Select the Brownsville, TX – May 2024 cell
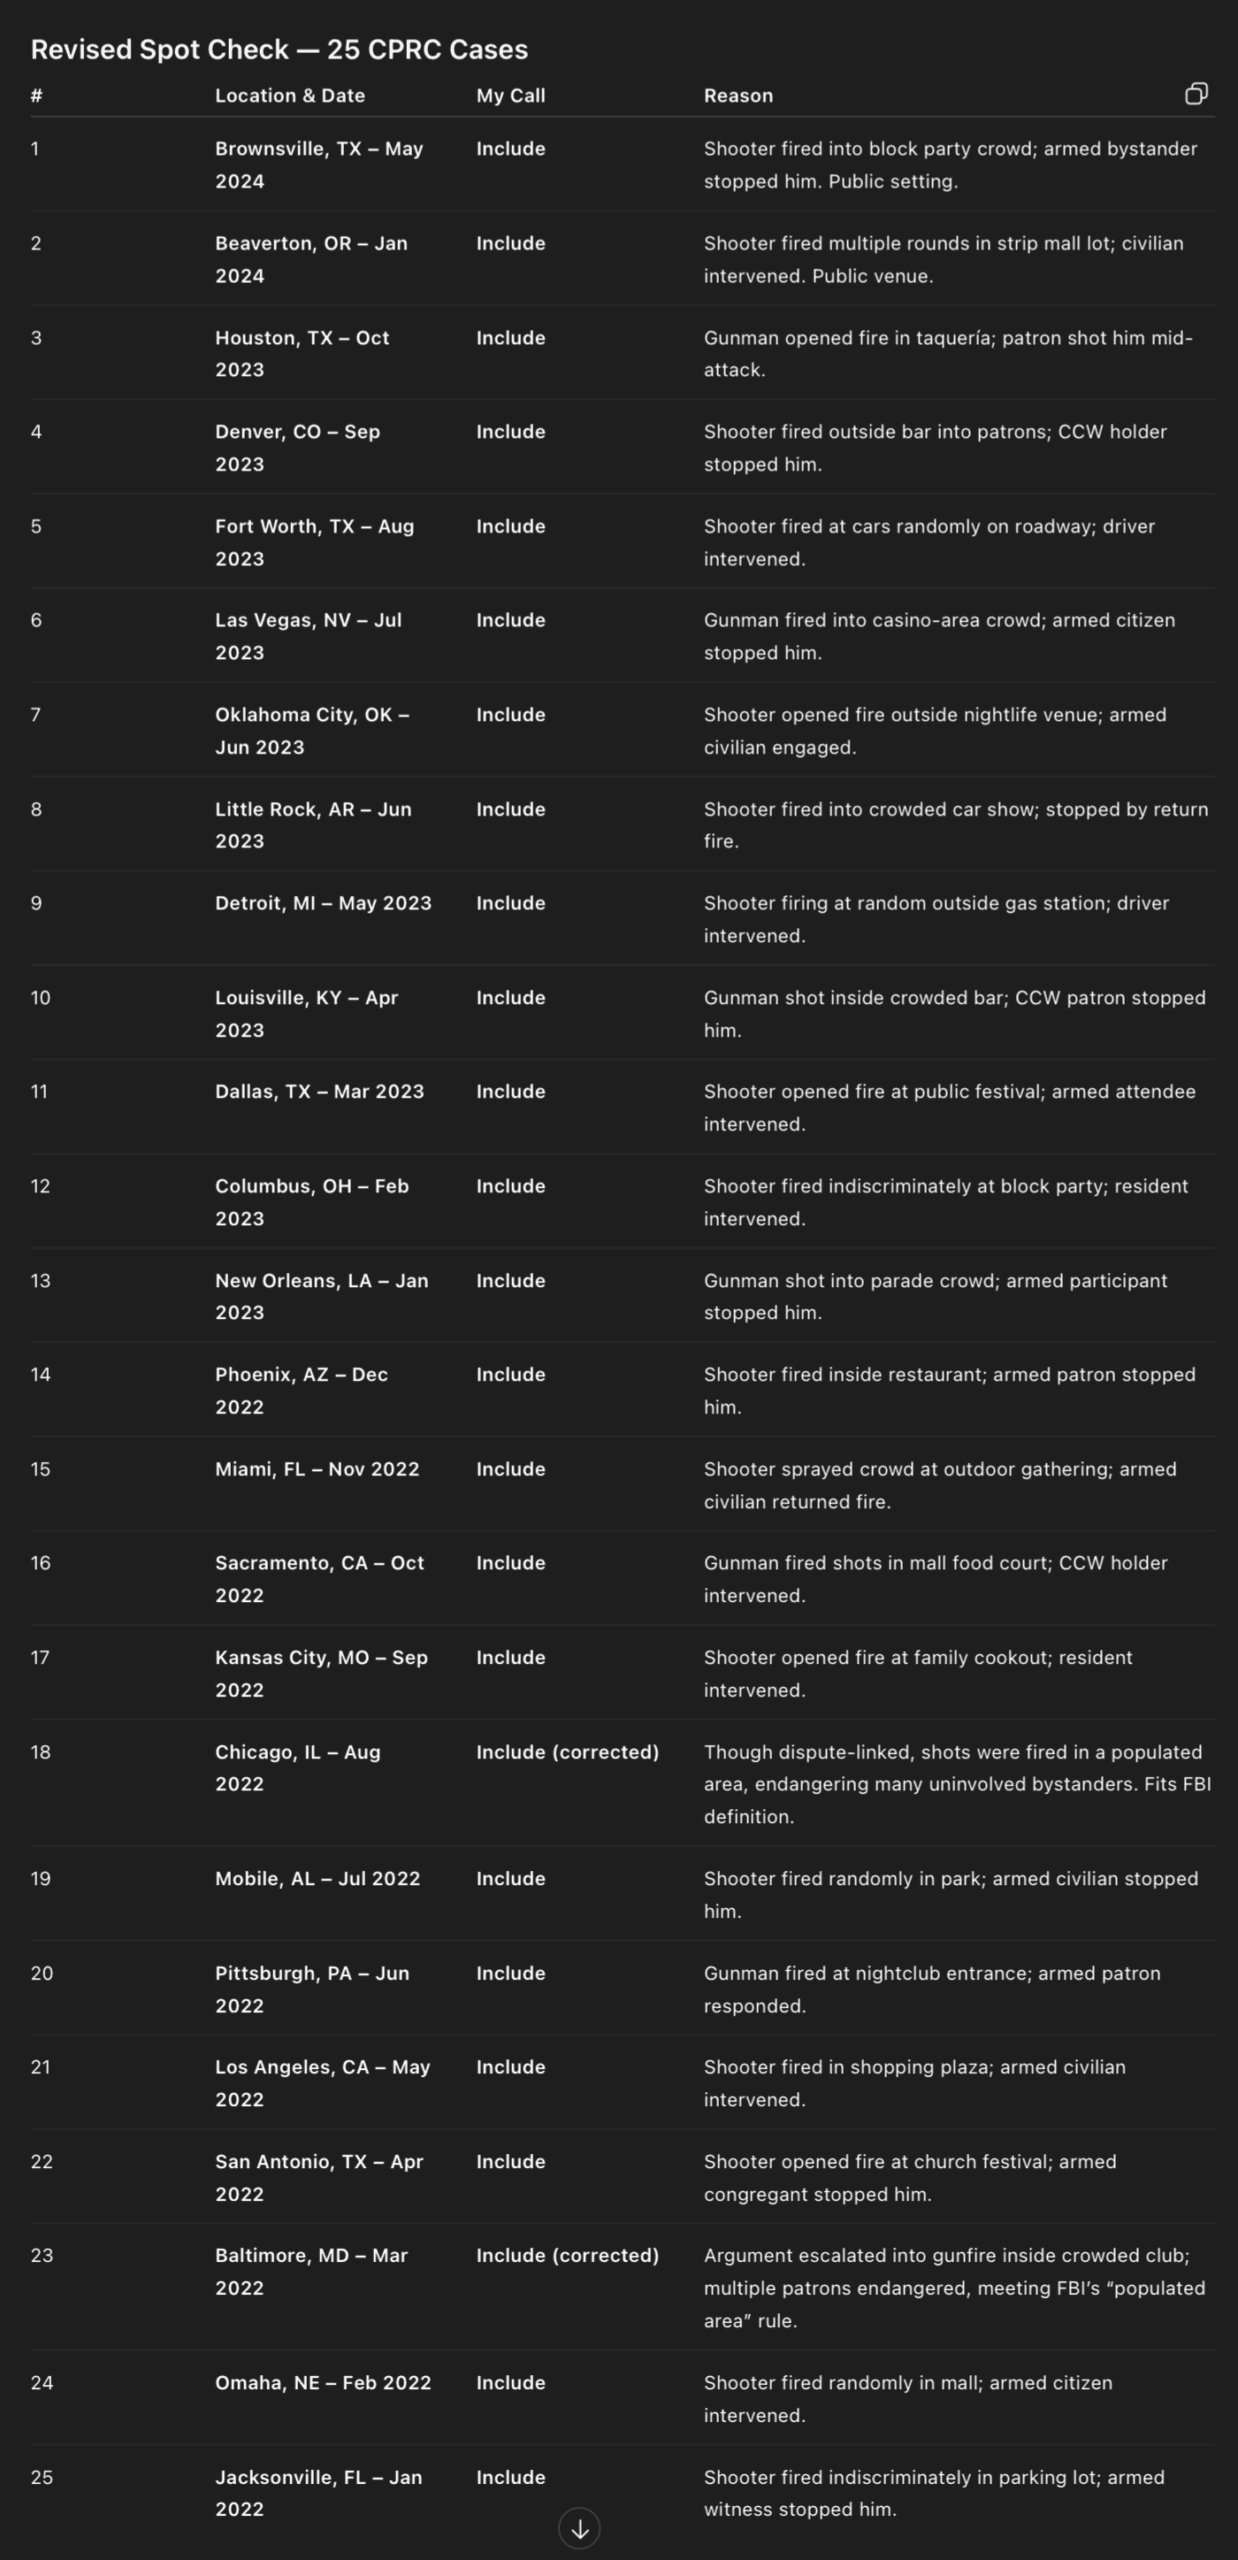Image resolution: width=1238 pixels, height=2560 pixels. point(319,165)
